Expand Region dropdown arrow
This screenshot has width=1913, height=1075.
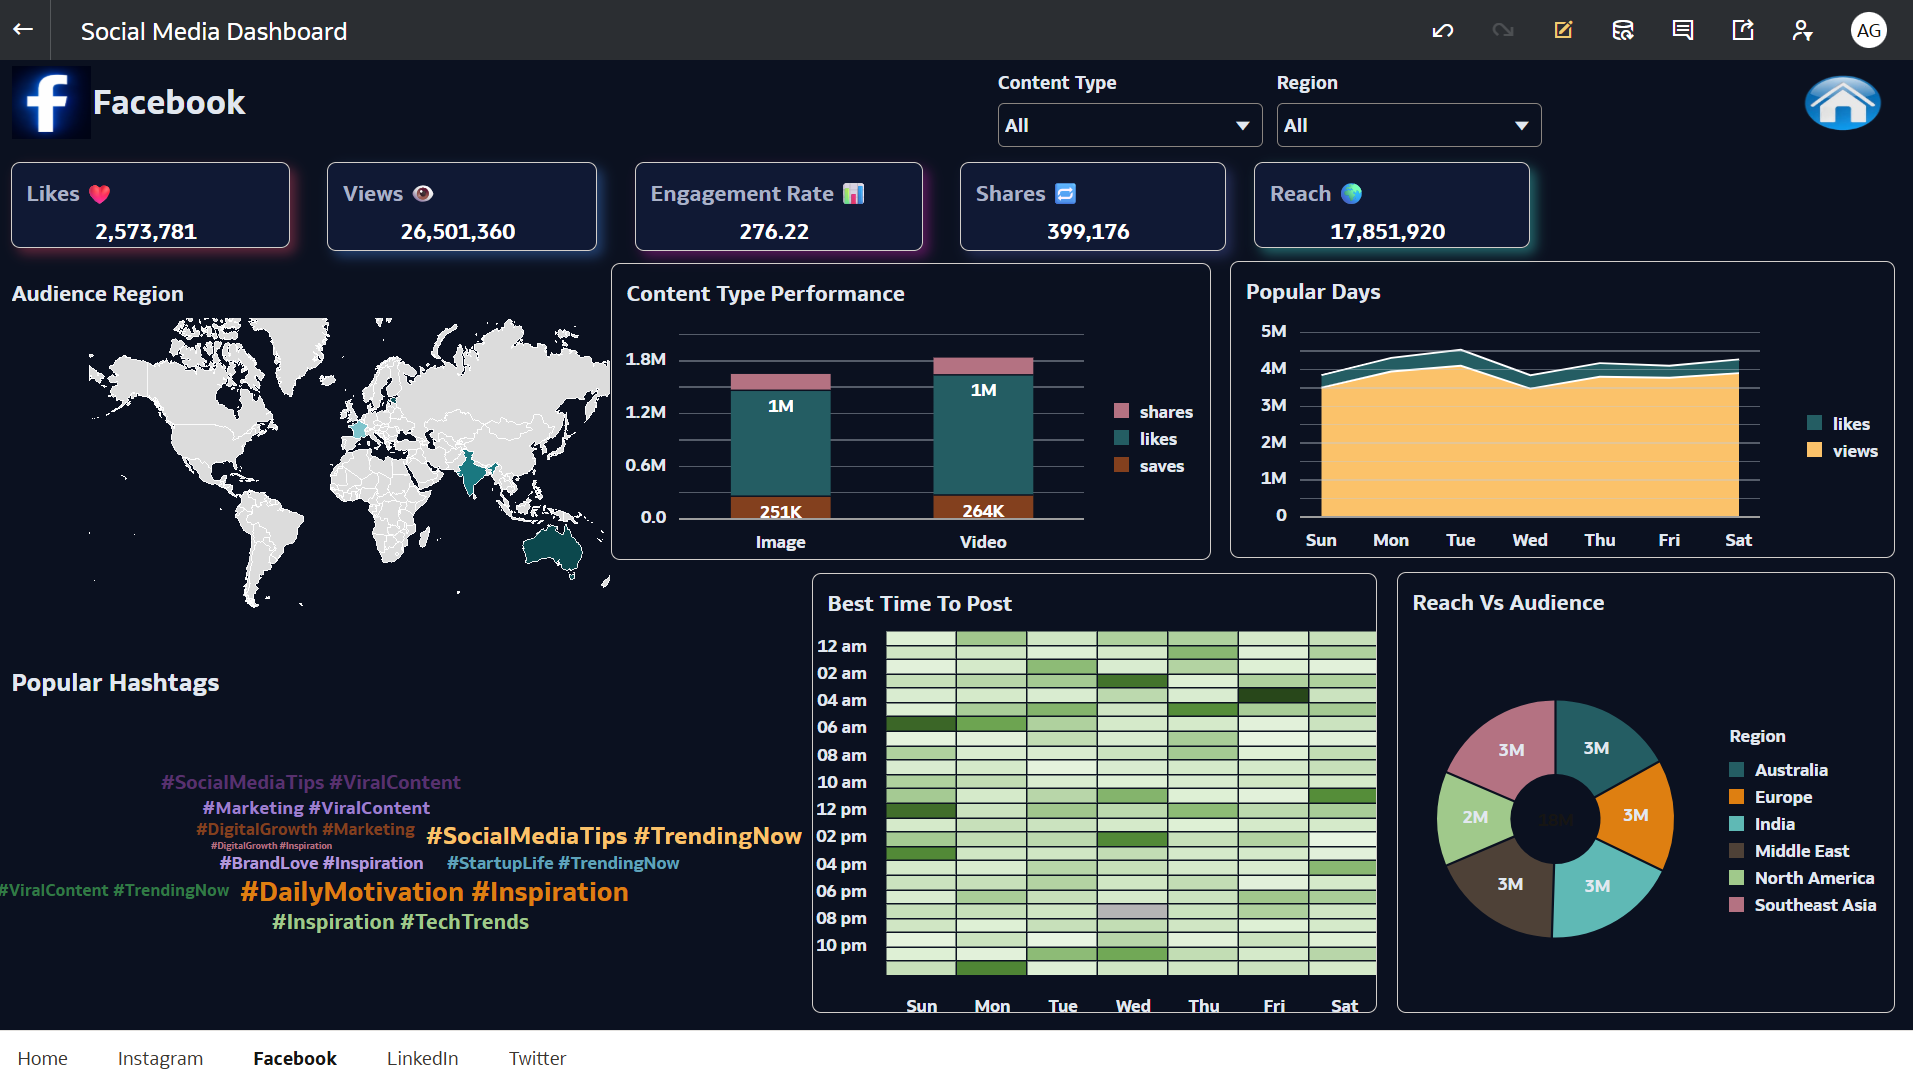point(1521,126)
